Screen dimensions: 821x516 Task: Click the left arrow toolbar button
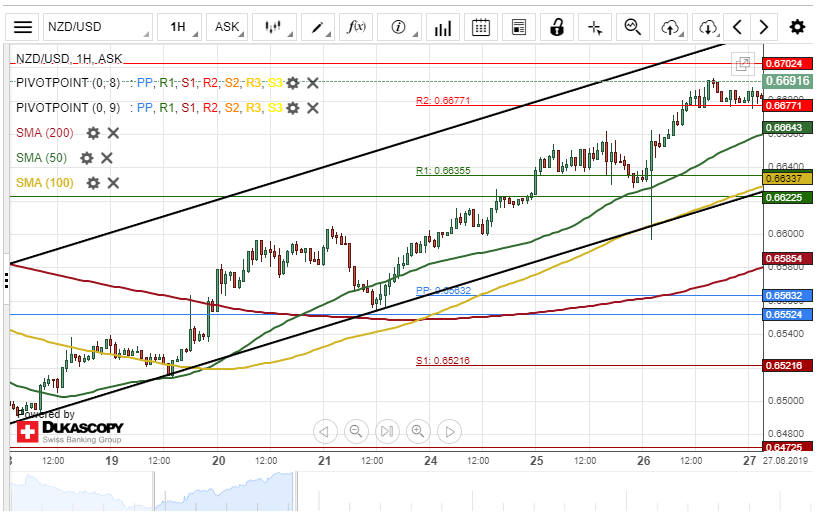(x=737, y=27)
